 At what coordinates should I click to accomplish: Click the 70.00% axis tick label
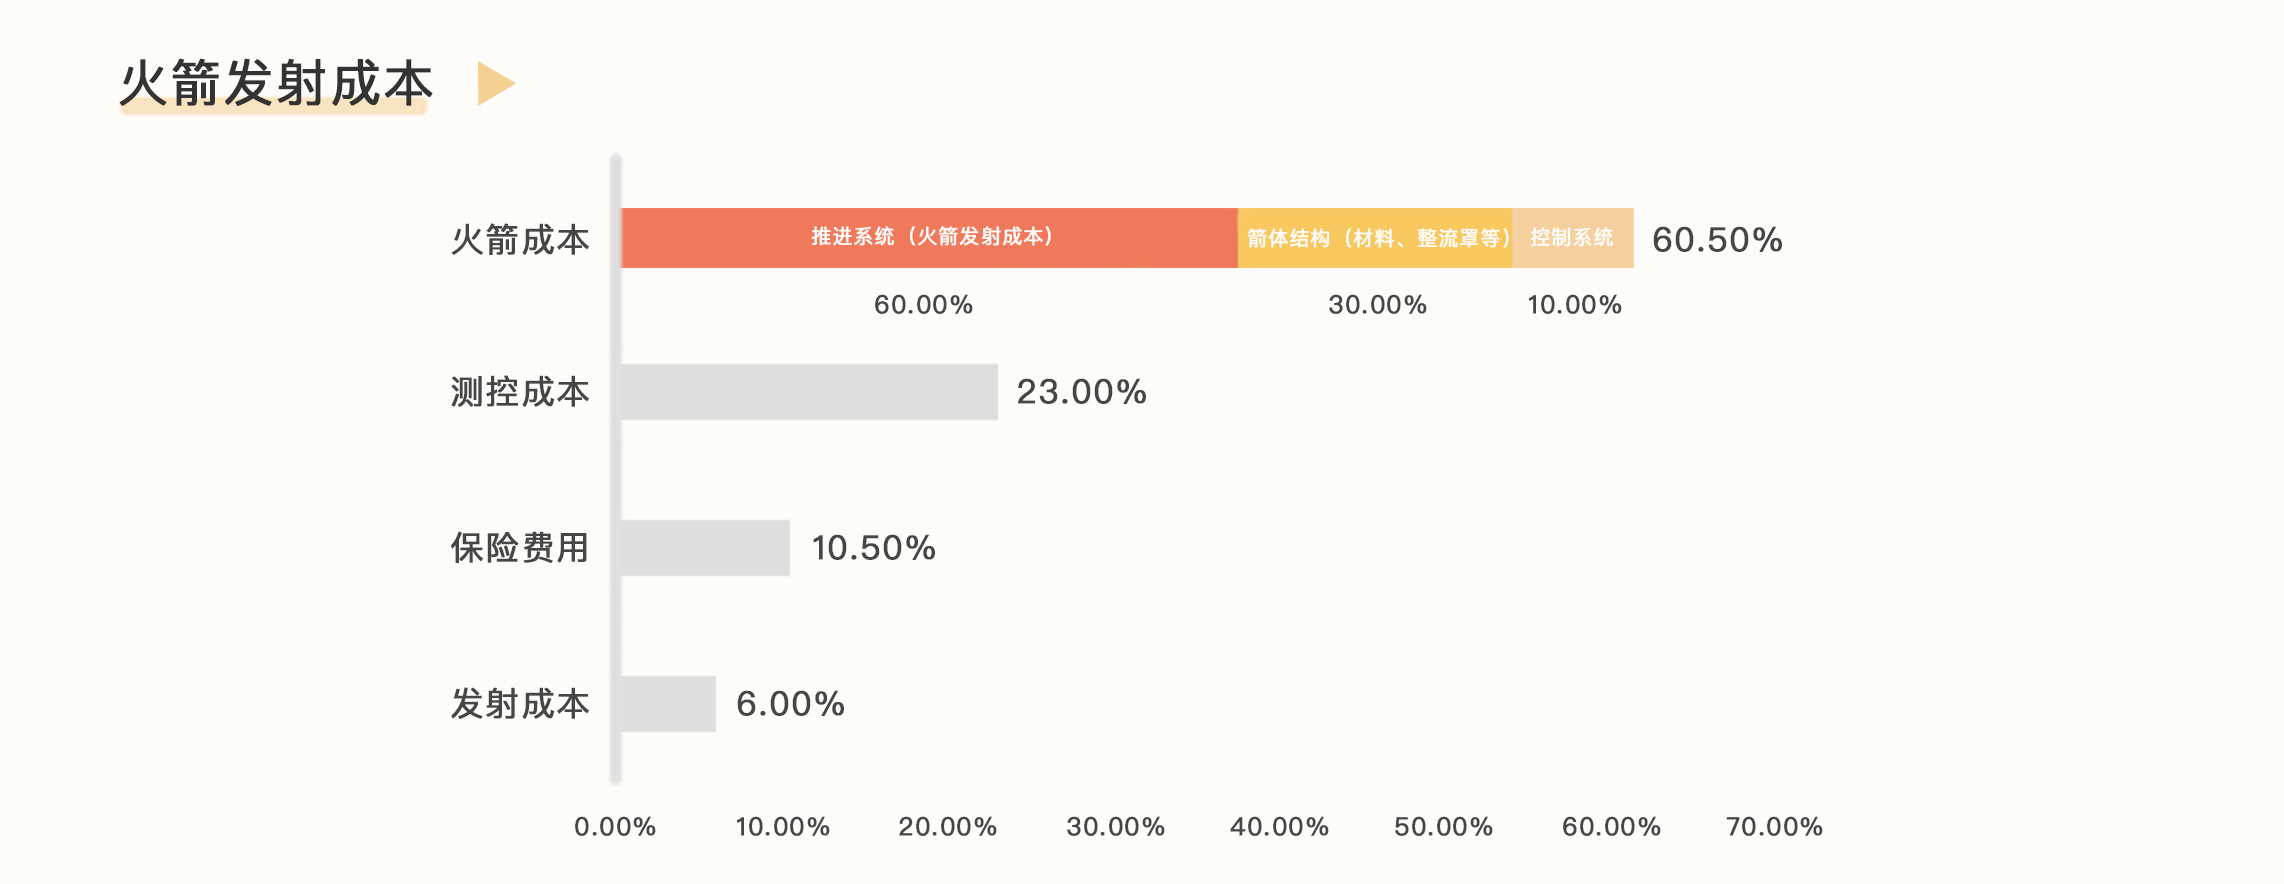pos(1774,827)
